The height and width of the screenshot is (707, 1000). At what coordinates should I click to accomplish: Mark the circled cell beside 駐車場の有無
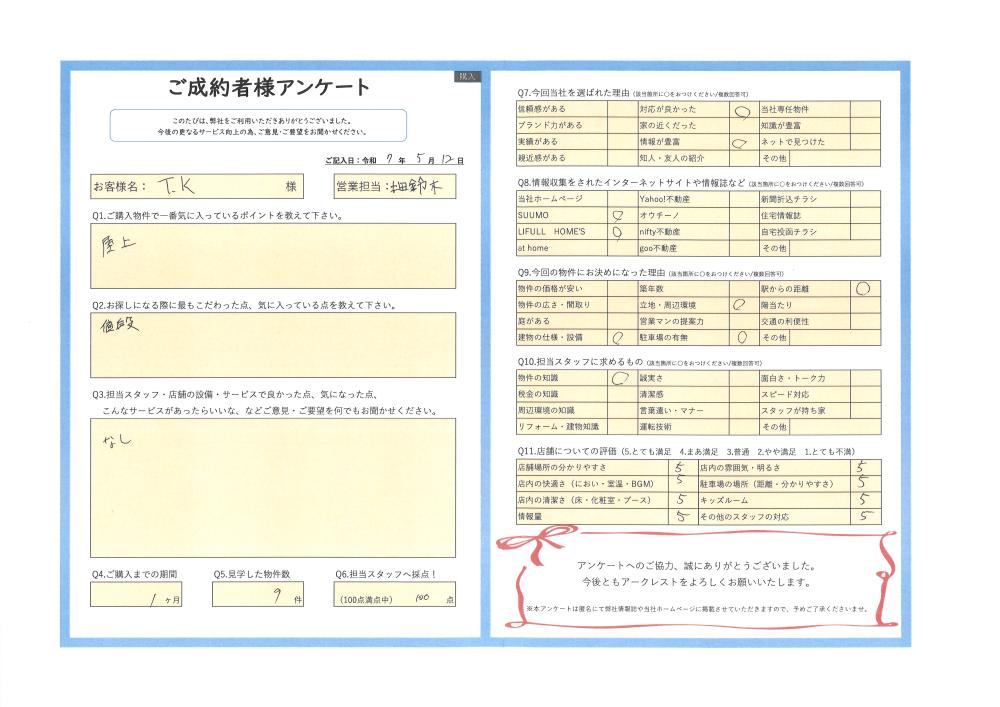(x=743, y=338)
